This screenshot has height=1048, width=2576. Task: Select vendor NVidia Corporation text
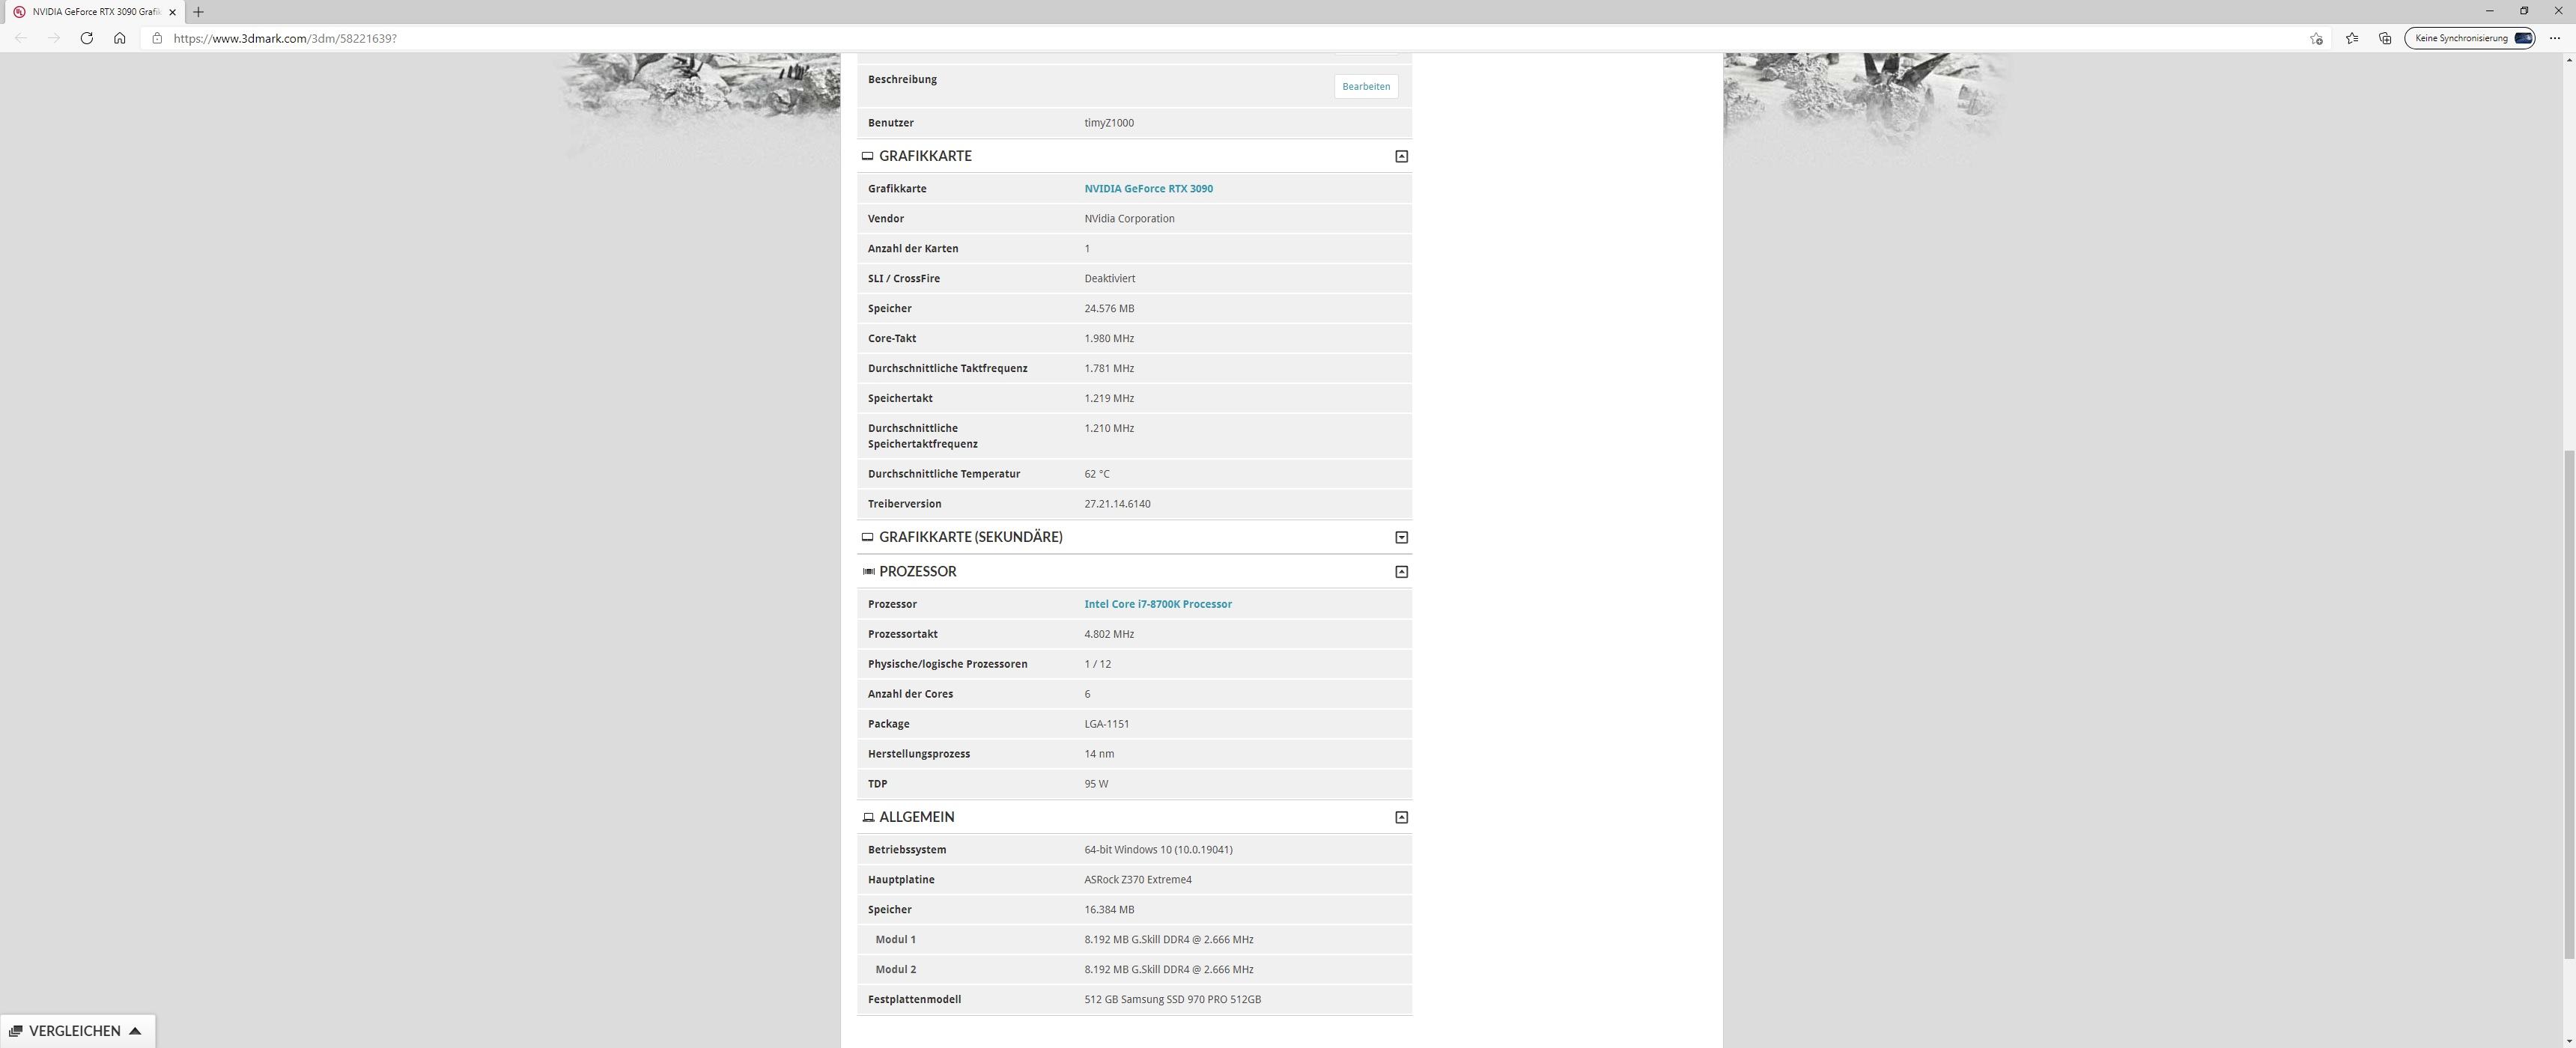[x=1129, y=218]
